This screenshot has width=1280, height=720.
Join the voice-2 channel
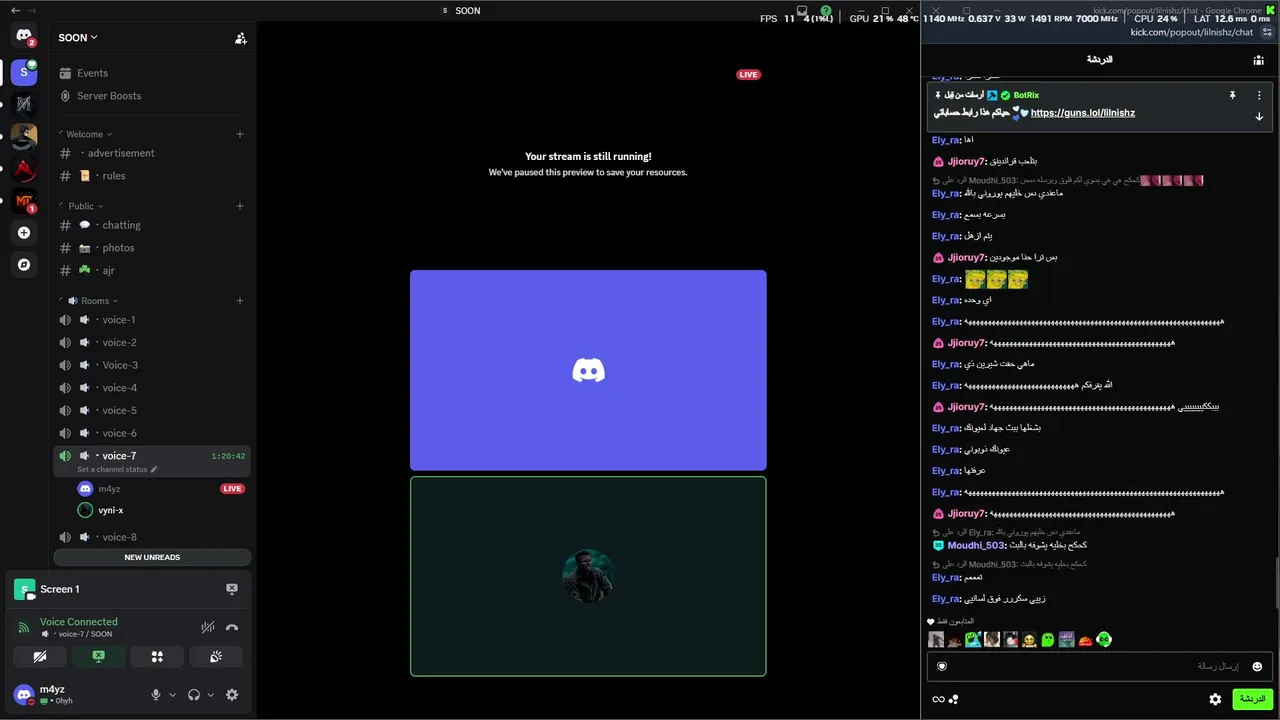pyautogui.click(x=152, y=343)
